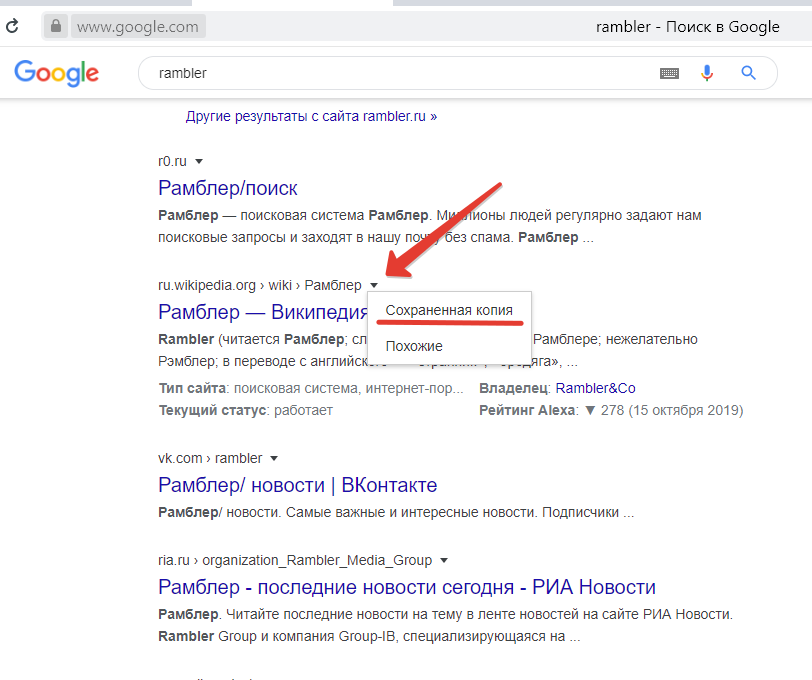The image size is (812, 680).
Task: Click the page reload icon
Action: coord(13,26)
